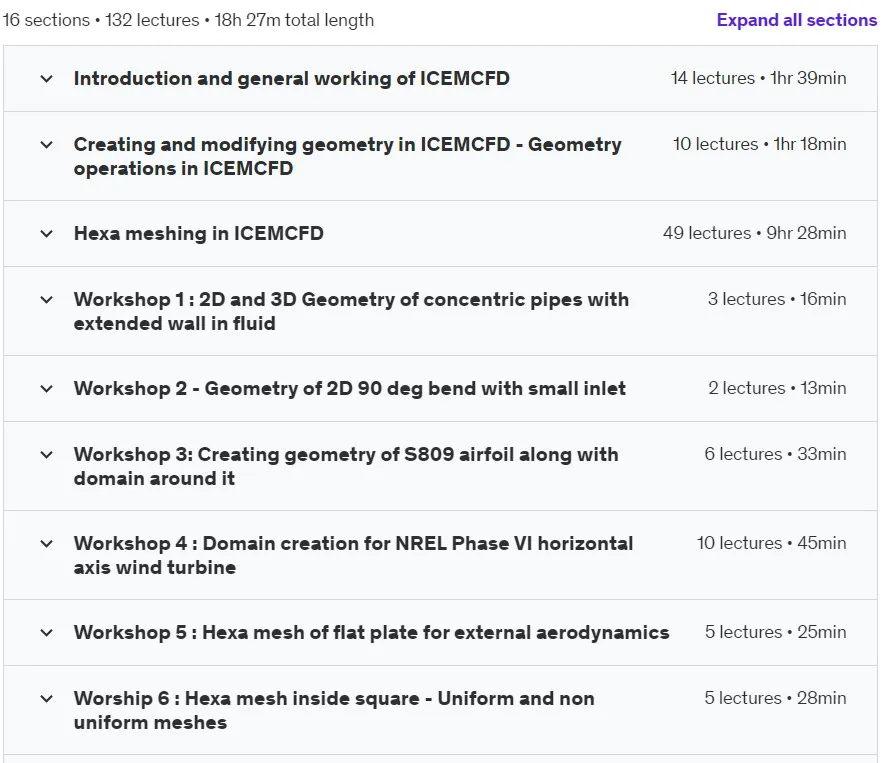Click the 10 lectures • 45min label
The height and width of the screenshot is (763, 883).
click(771, 543)
